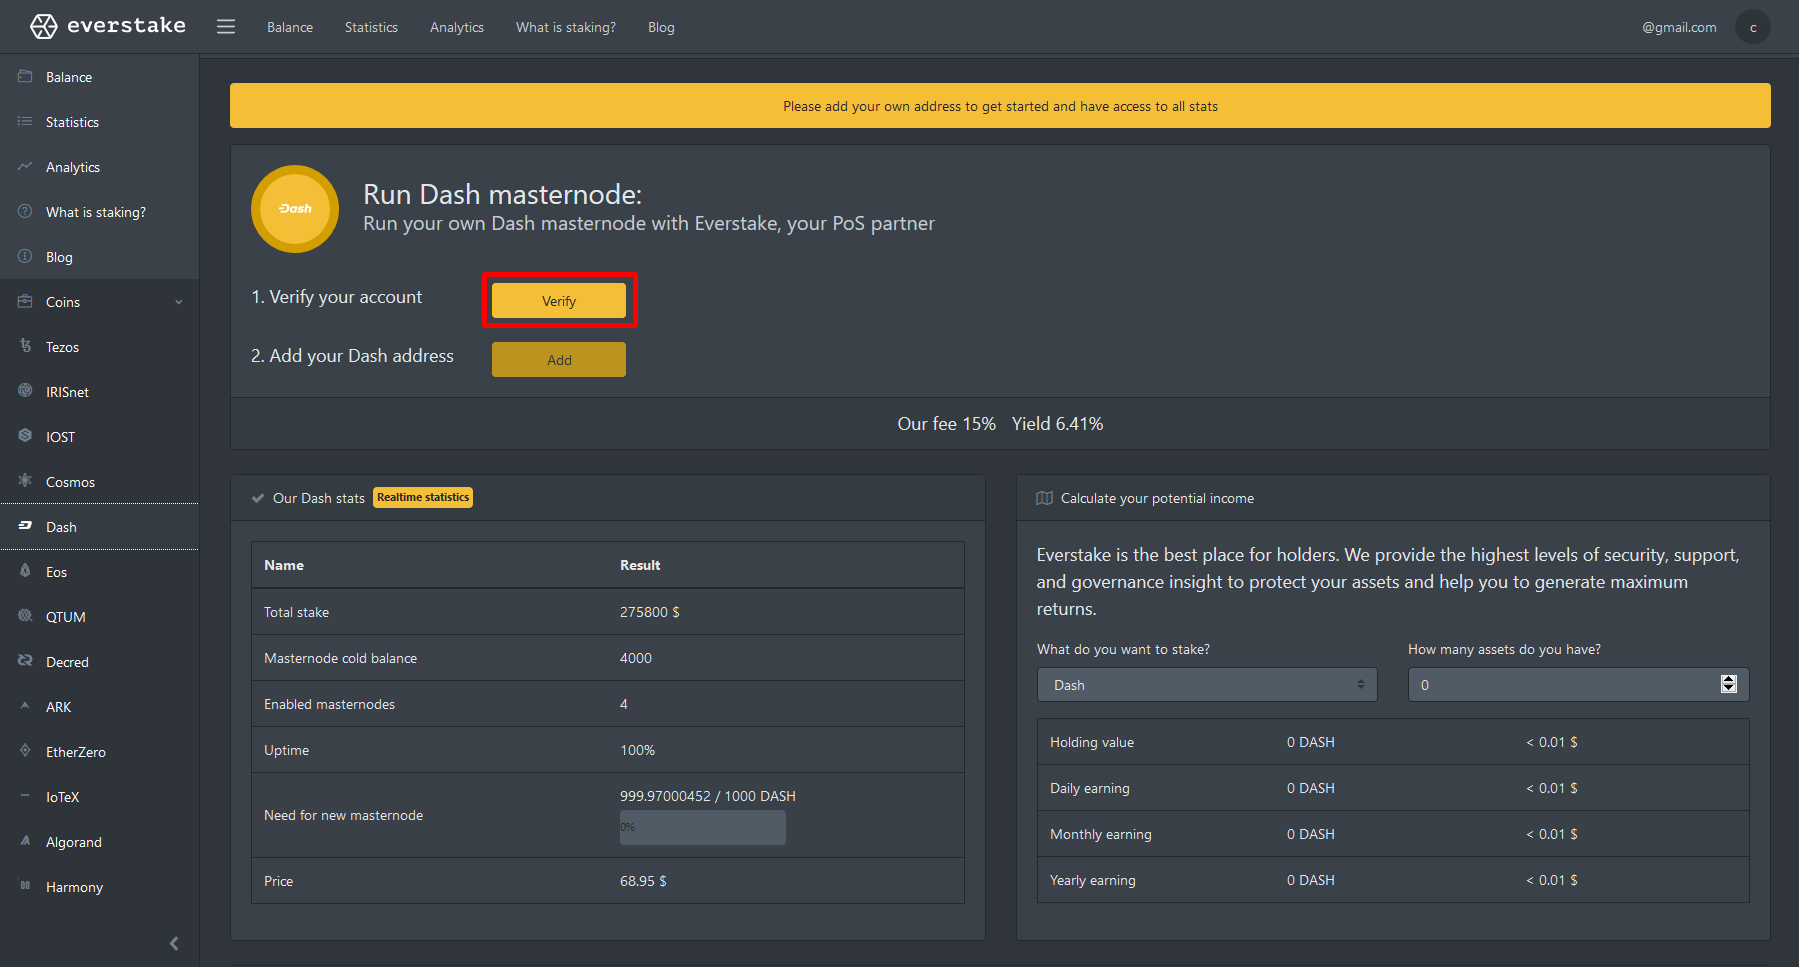
Task: Open EtherZero in the sidebar list
Action: tap(75, 752)
